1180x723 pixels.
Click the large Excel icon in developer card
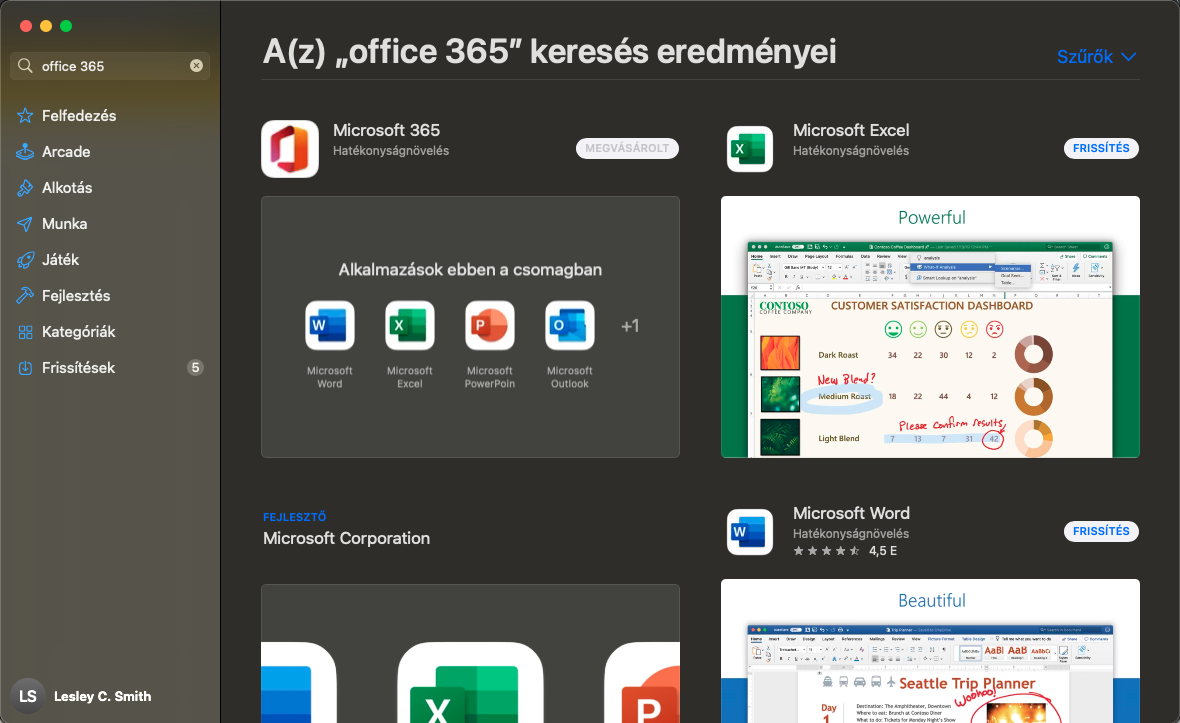[x=470, y=682]
